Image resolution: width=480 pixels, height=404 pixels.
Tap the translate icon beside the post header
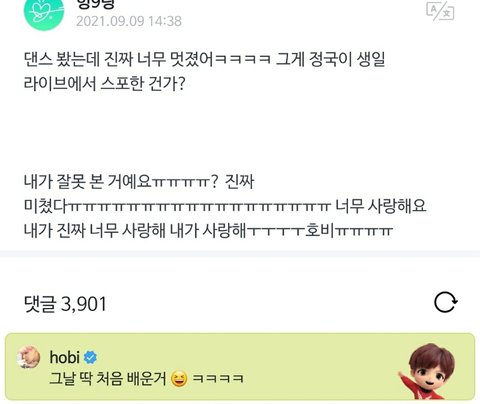[440, 11]
